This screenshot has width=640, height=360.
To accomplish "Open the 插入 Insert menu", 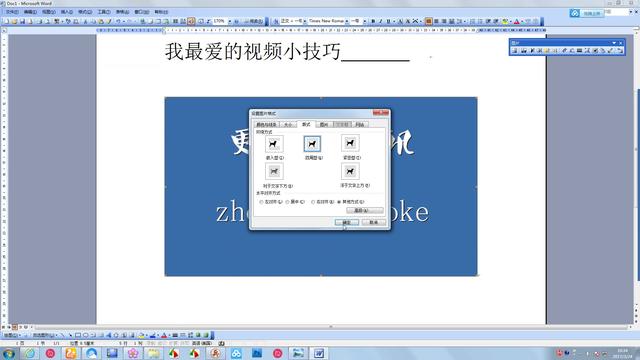I will pyautogui.click(x=67, y=12).
